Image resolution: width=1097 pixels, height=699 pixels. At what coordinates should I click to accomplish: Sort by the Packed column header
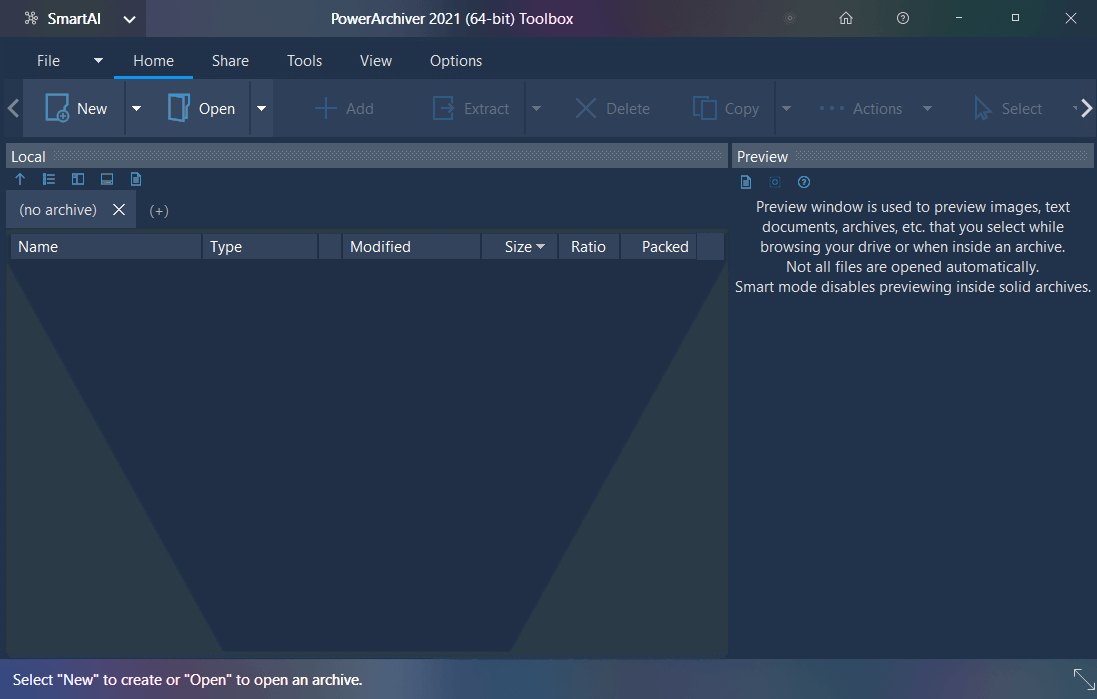point(658,246)
